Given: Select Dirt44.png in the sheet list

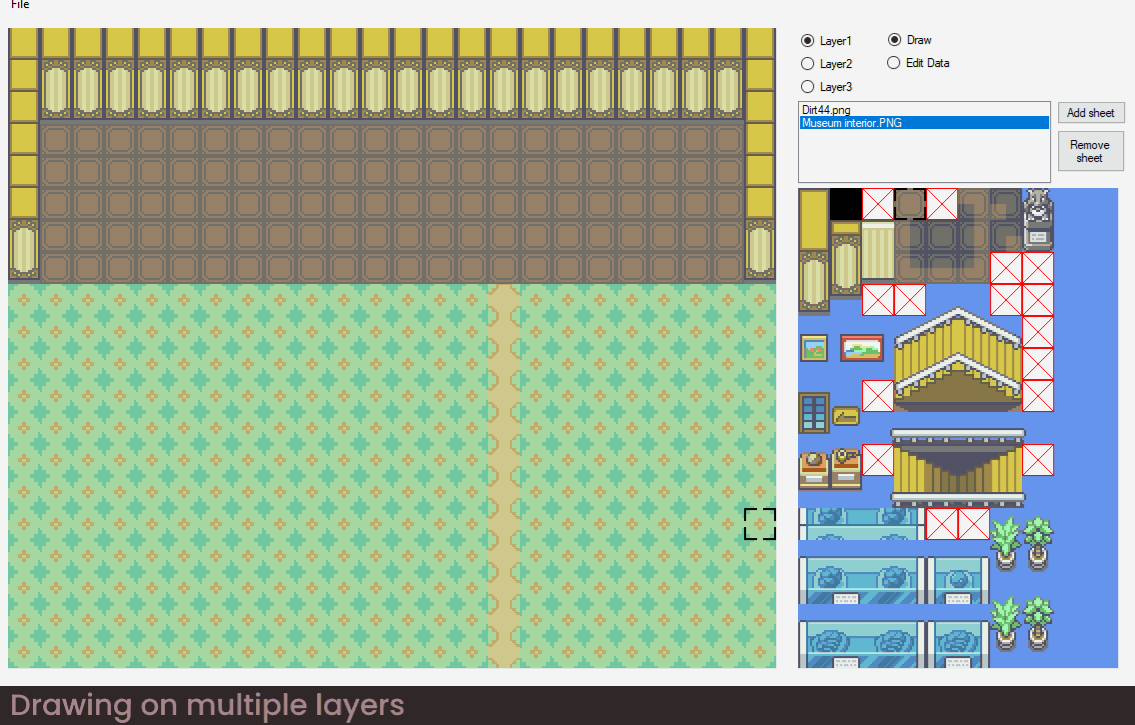Looking at the screenshot, I should coord(924,110).
